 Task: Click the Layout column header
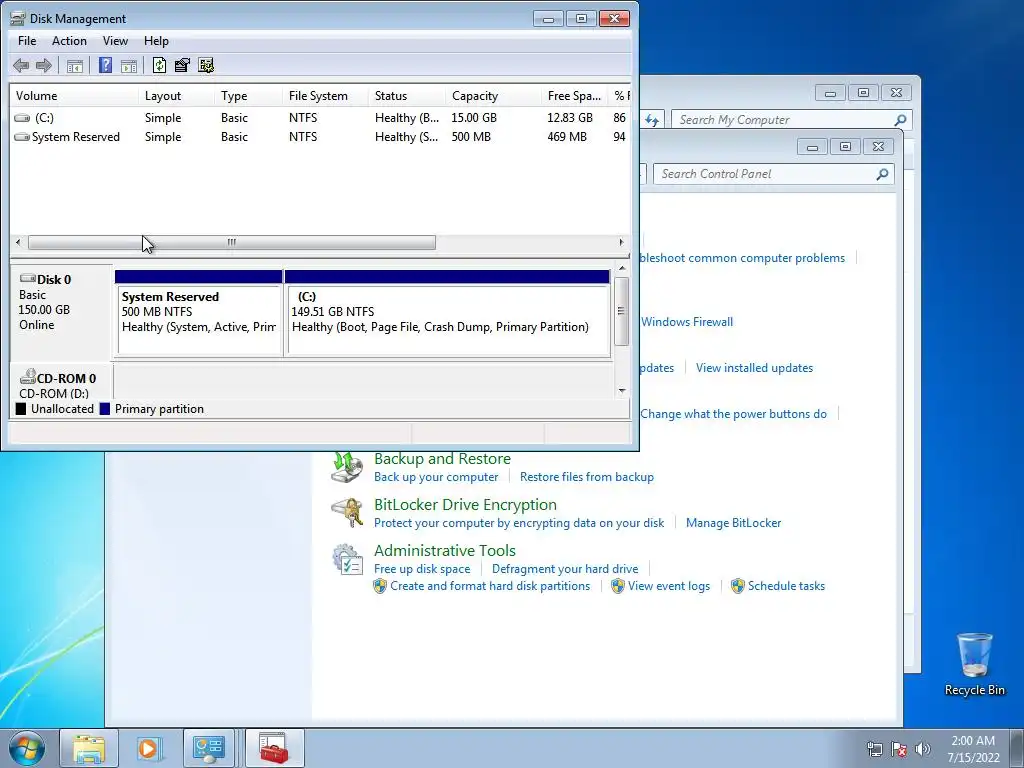pos(176,96)
